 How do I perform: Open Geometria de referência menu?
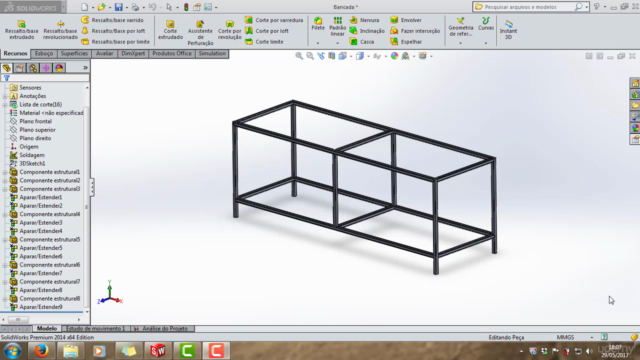click(460, 27)
